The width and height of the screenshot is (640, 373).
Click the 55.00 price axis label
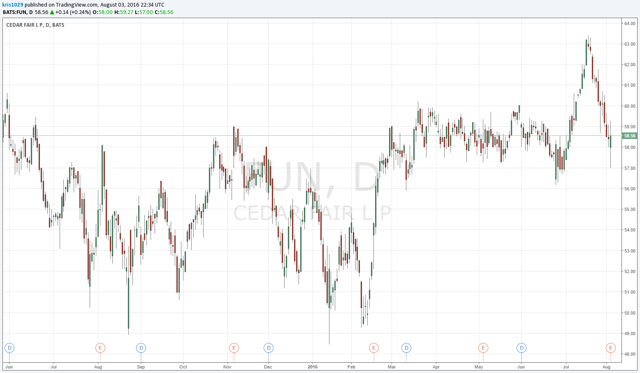(x=630, y=209)
